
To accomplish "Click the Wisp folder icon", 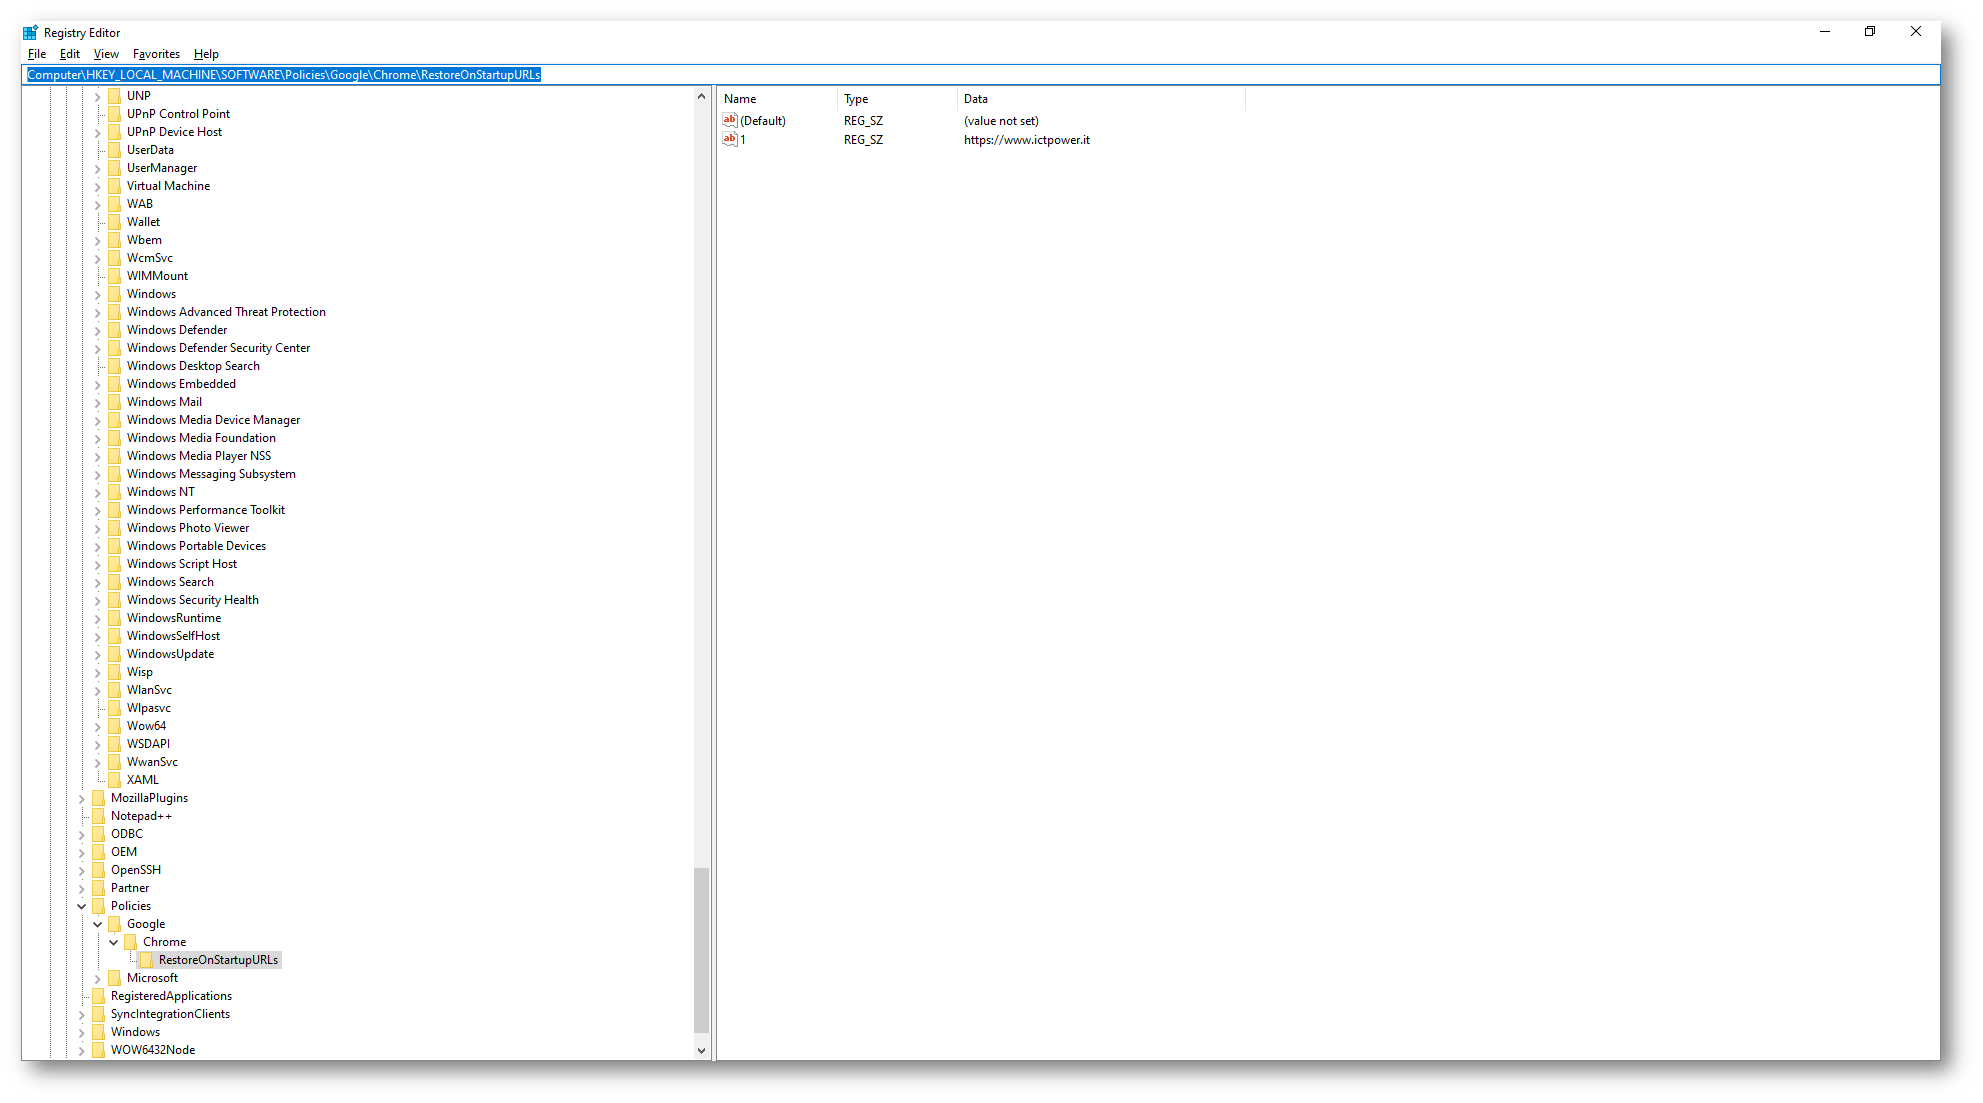I will pos(115,672).
